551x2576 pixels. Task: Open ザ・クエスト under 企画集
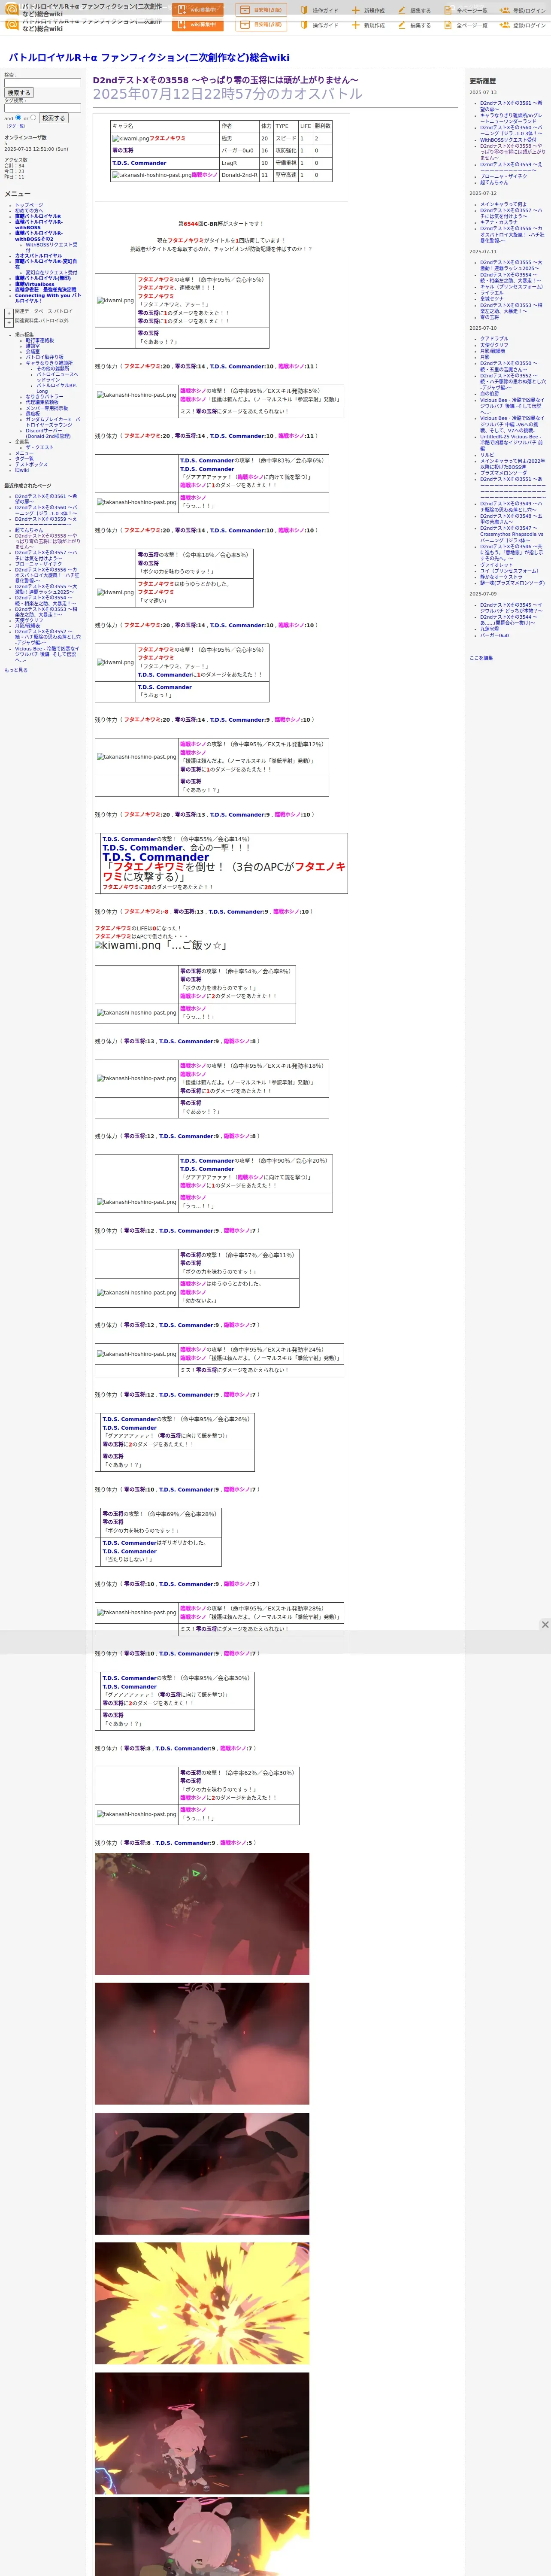coord(40,447)
